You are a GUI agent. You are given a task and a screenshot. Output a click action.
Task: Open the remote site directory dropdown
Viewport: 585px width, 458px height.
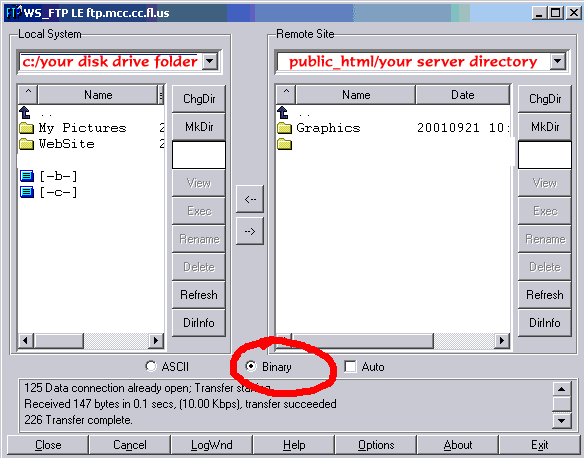(558, 61)
